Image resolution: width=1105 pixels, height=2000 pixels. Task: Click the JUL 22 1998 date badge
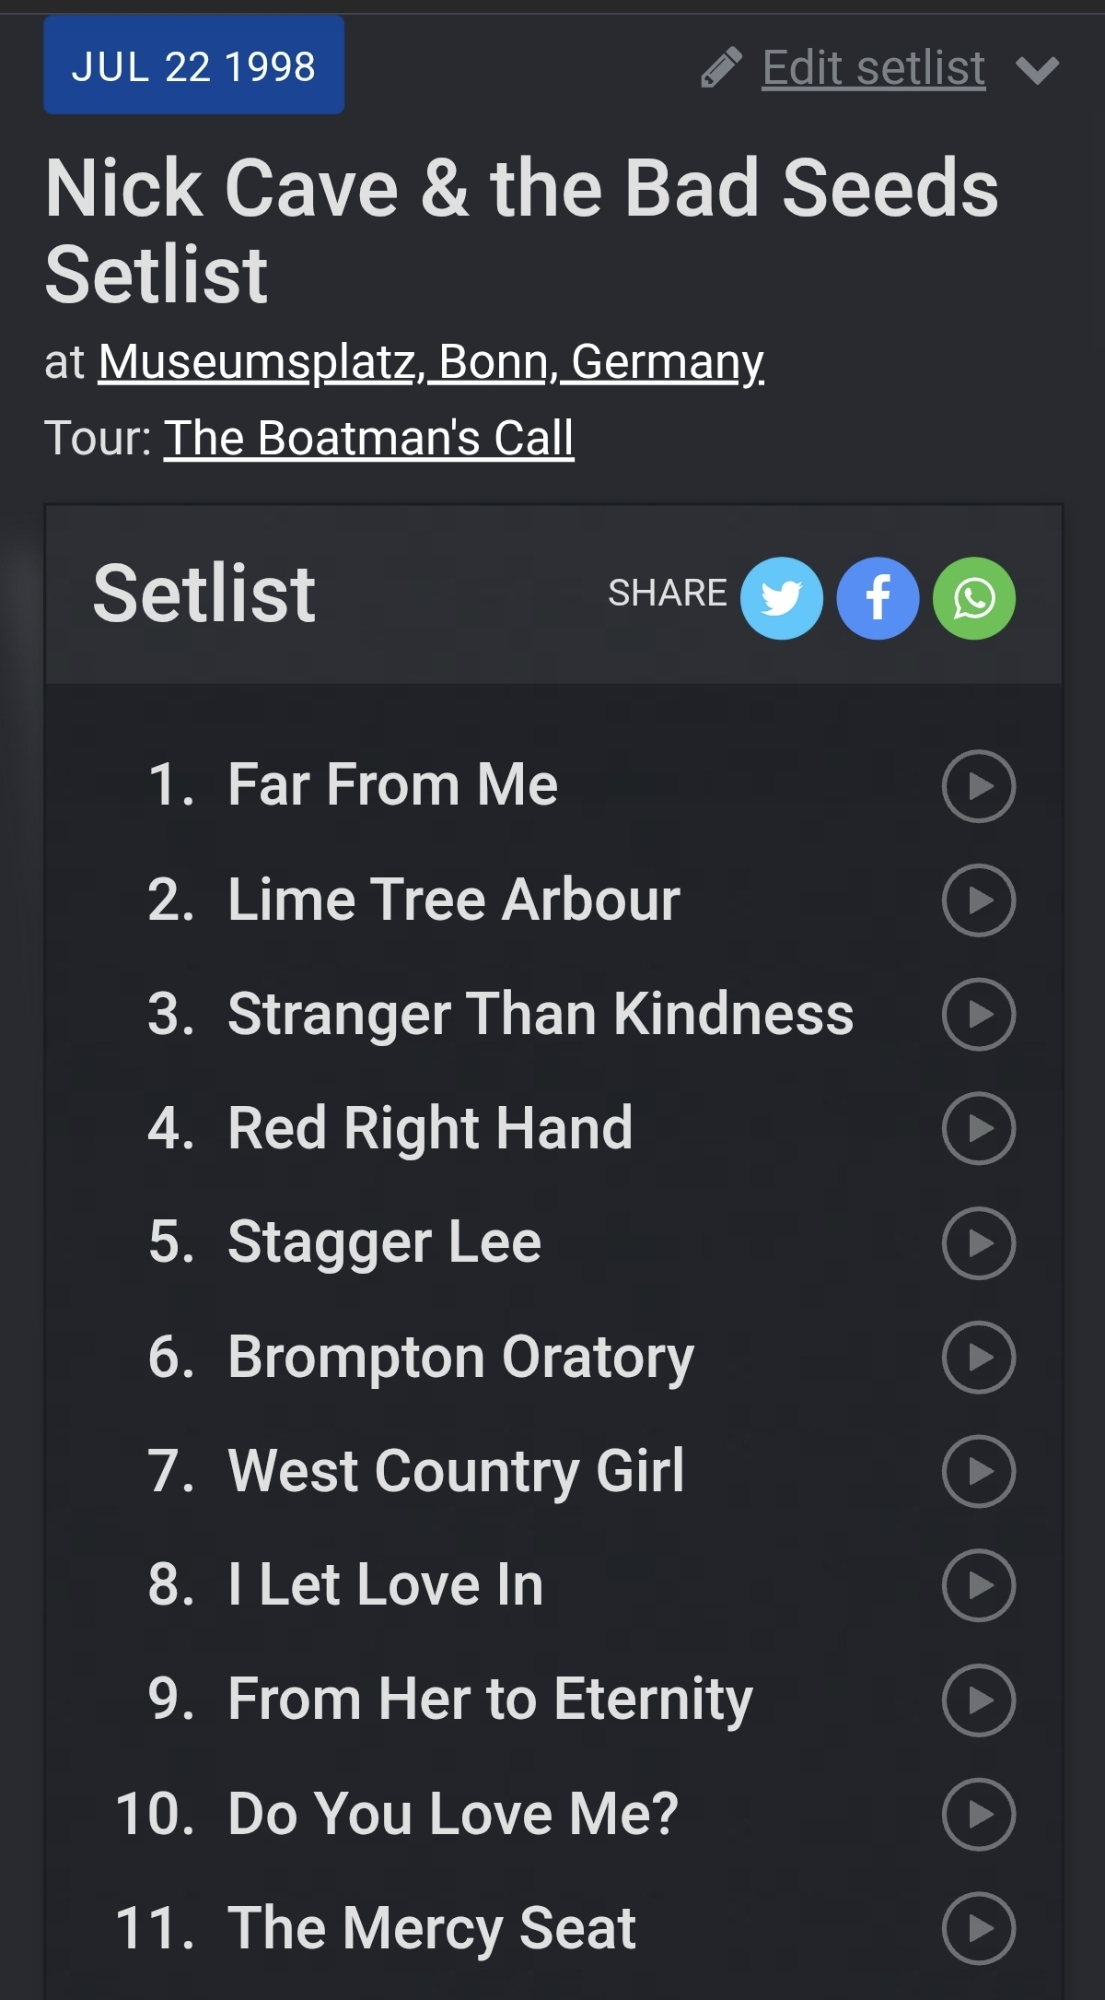(194, 66)
